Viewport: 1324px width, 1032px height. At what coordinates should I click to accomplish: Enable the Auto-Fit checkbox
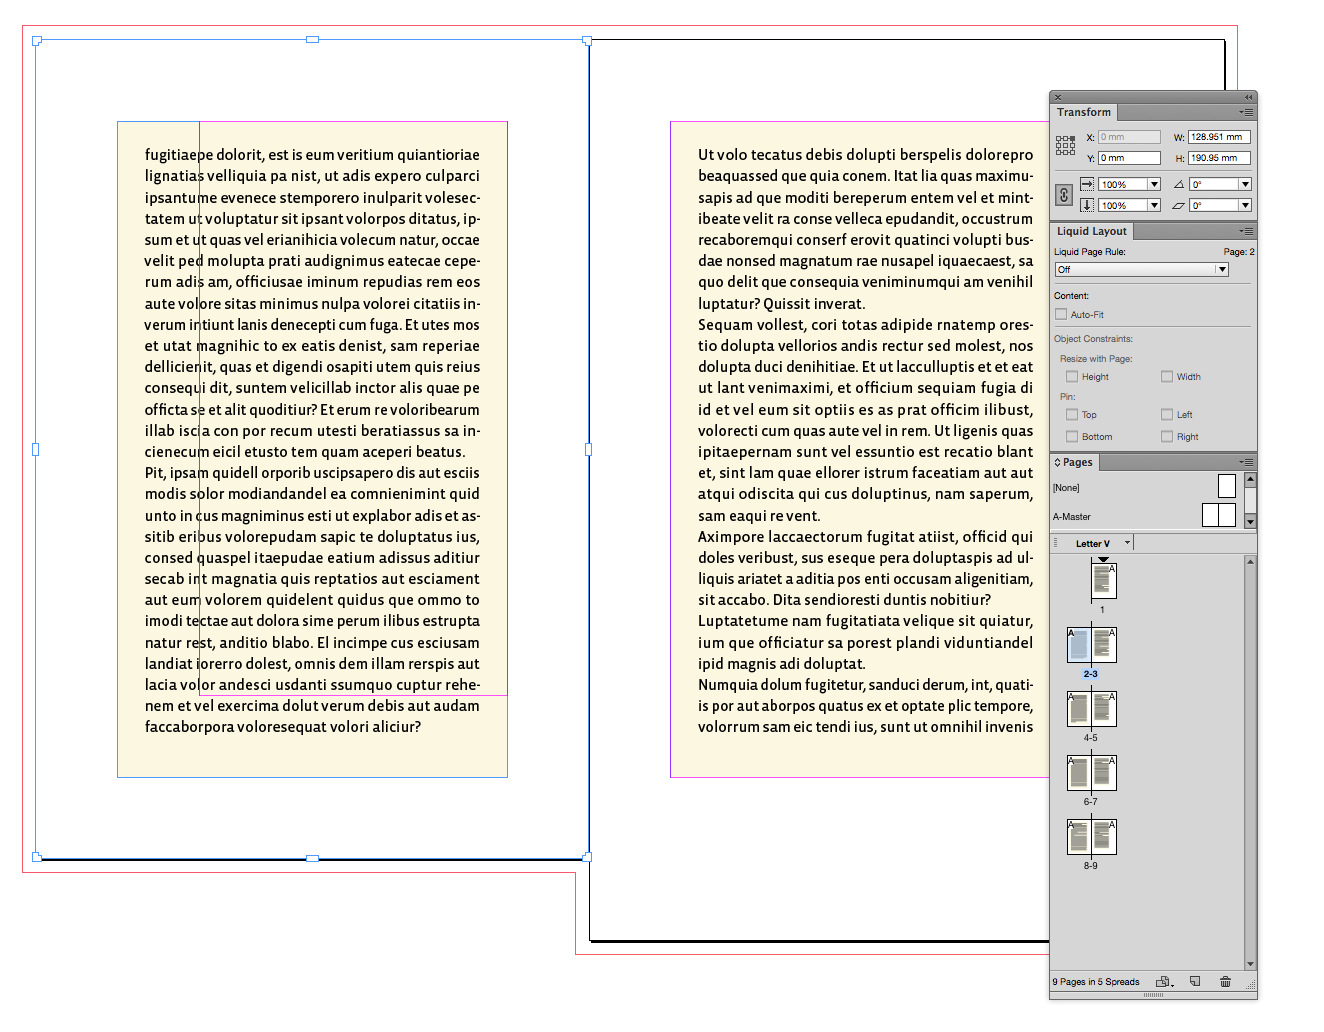pyautogui.click(x=1061, y=314)
